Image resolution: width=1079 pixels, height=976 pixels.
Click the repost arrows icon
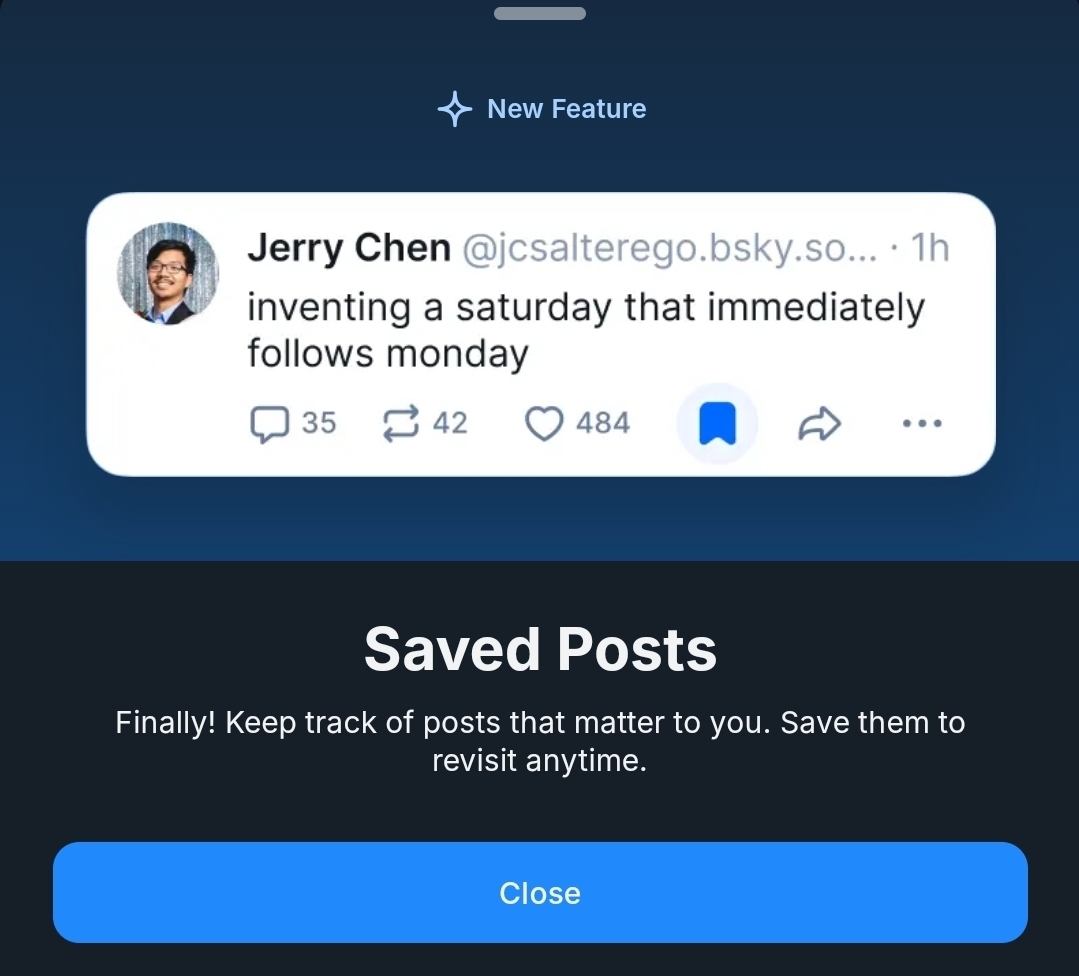[x=402, y=425]
